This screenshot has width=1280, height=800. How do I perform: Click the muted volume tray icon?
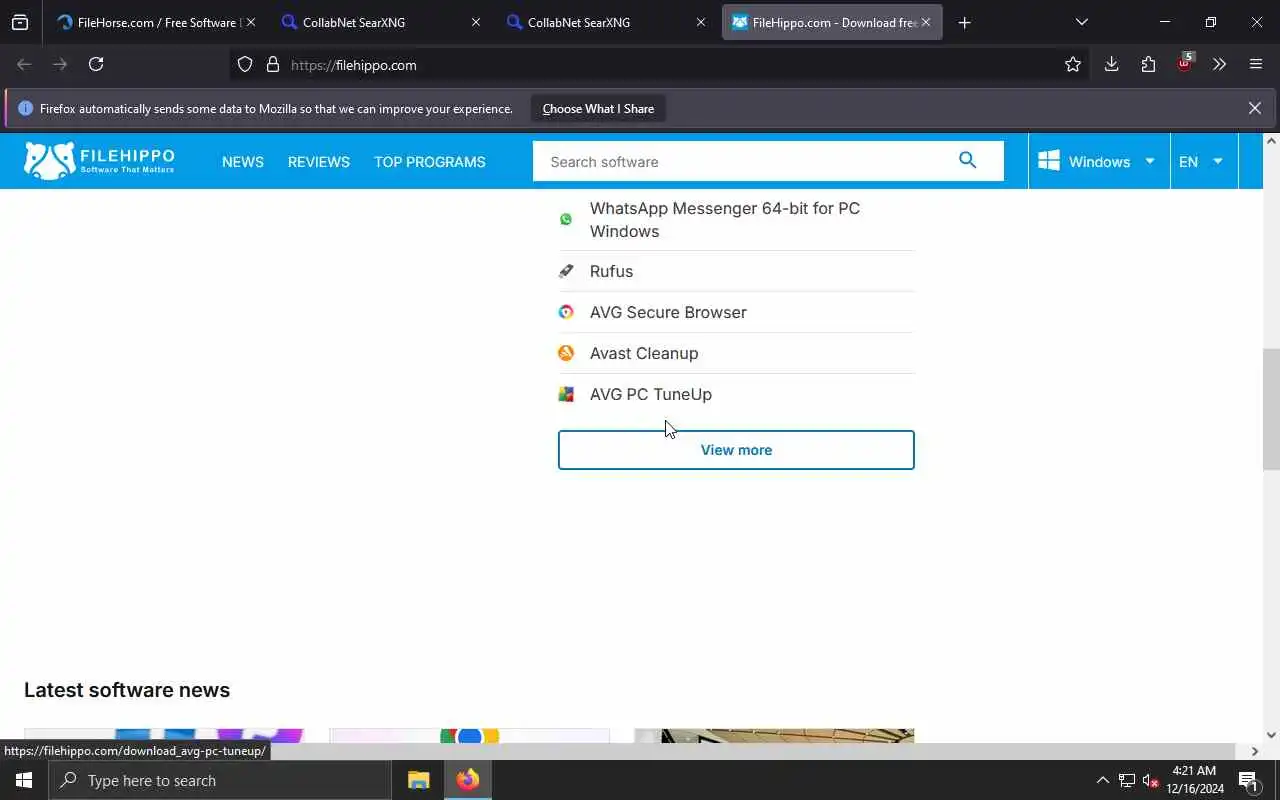coord(1150,780)
